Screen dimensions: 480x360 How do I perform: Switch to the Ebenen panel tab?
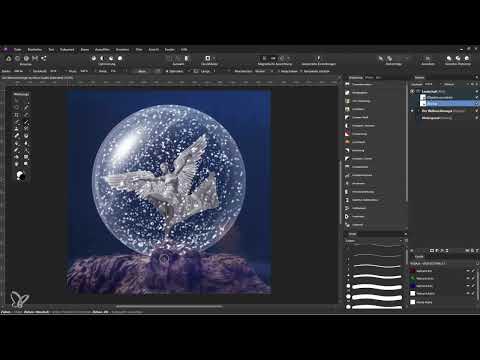point(419,77)
